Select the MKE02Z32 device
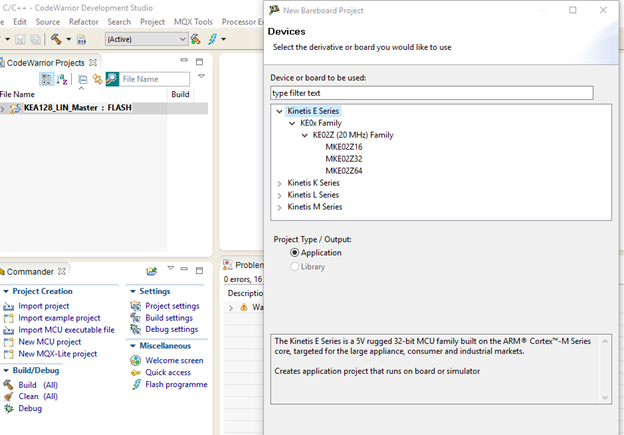The width and height of the screenshot is (624, 435). pyautogui.click(x=344, y=159)
